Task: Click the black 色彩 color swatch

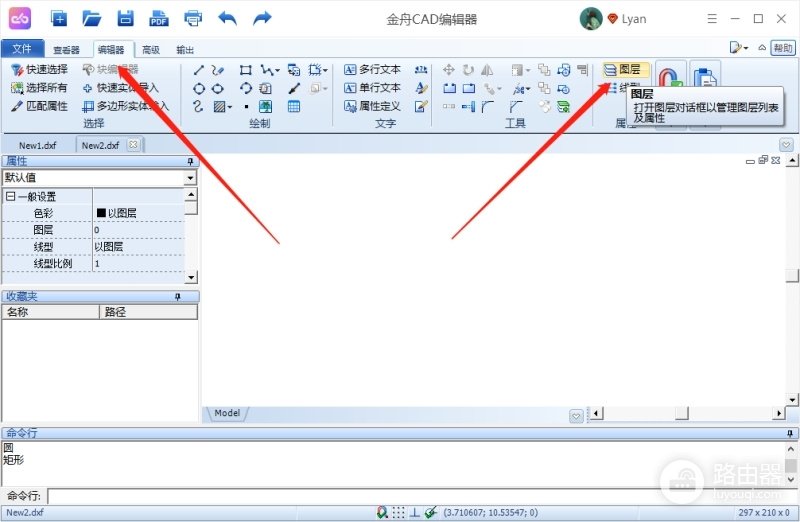Action: pyautogui.click(x=101, y=213)
